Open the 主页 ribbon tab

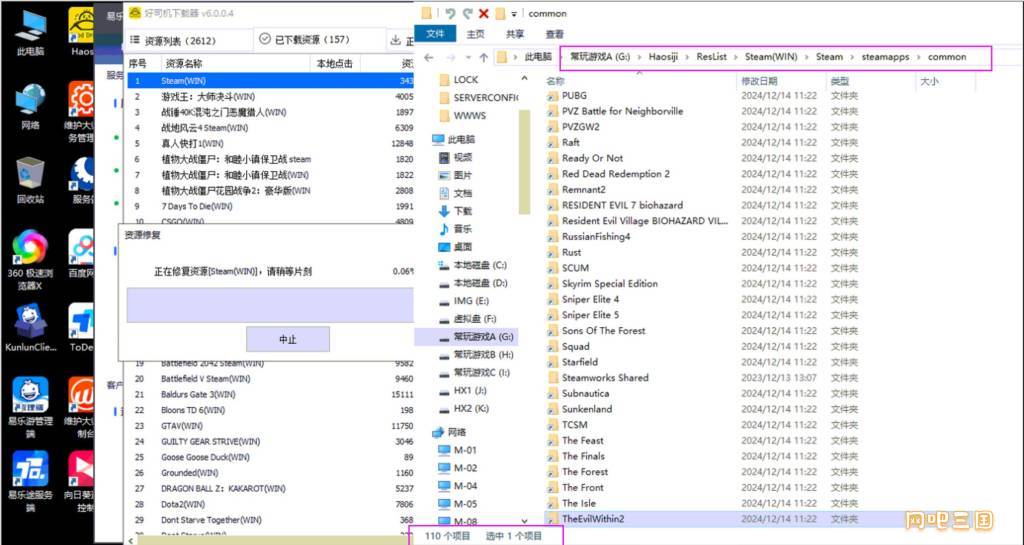[475, 34]
